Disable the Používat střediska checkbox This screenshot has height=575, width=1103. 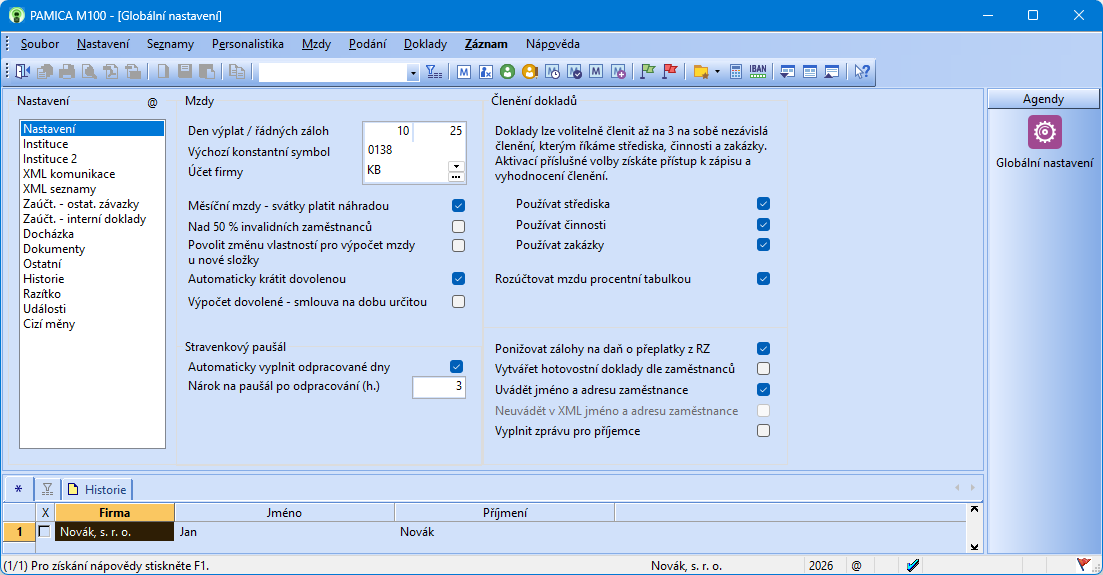point(764,204)
